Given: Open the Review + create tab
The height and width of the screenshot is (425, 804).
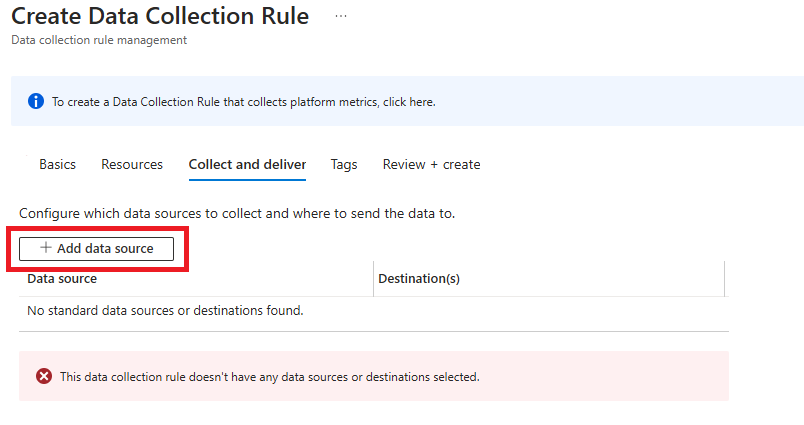Looking at the screenshot, I should pyautogui.click(x=431, y=164).
